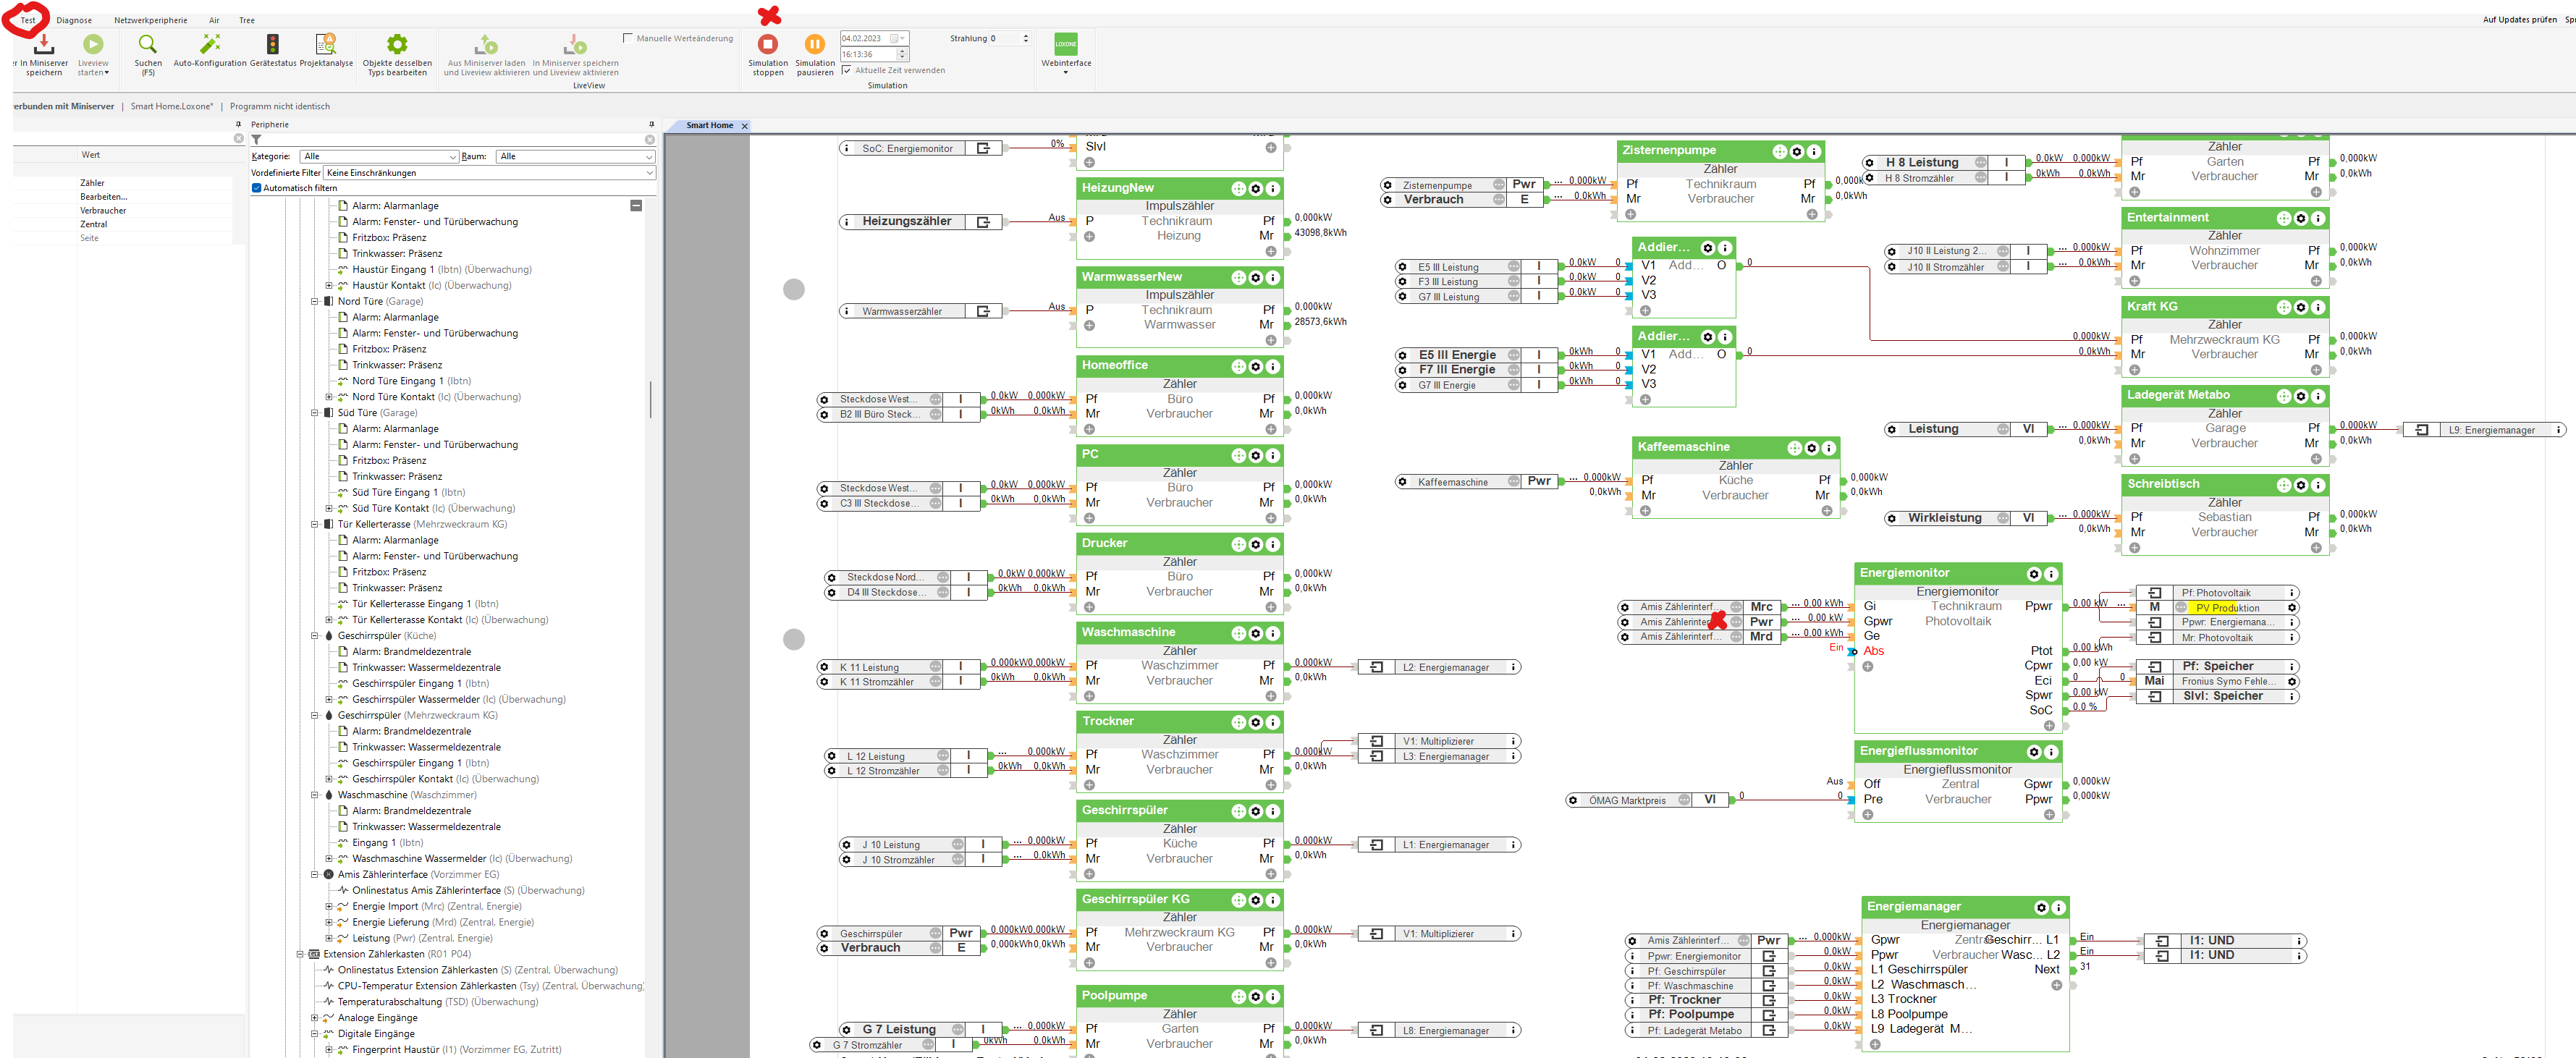Collapse the Amis Zählerinterface tree node
This screenshot has width=2576, height=1058.
point(314,874)
